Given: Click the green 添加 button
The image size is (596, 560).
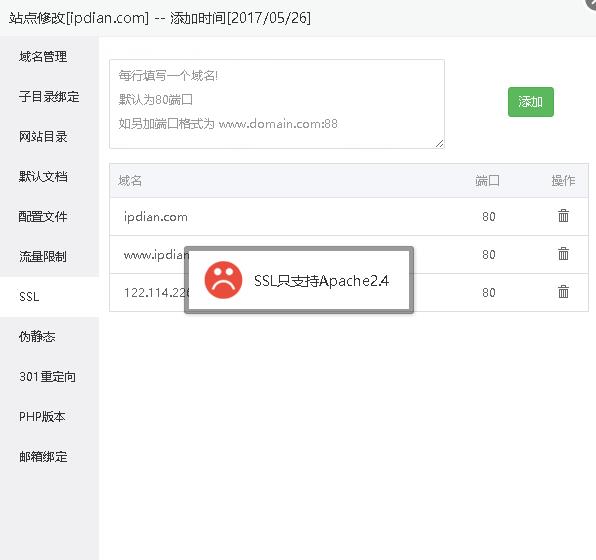Looking at the screenshot, I should click(531, 102).
